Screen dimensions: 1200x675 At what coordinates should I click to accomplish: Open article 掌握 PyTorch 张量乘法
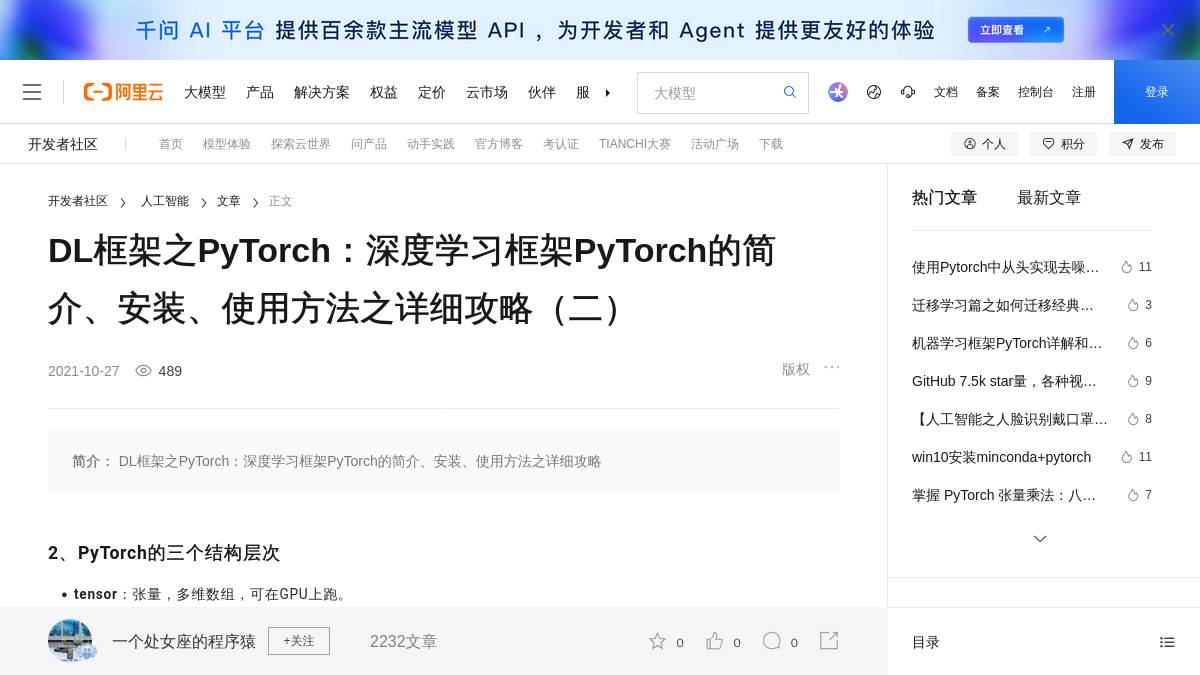click(x=1004, y=495)
